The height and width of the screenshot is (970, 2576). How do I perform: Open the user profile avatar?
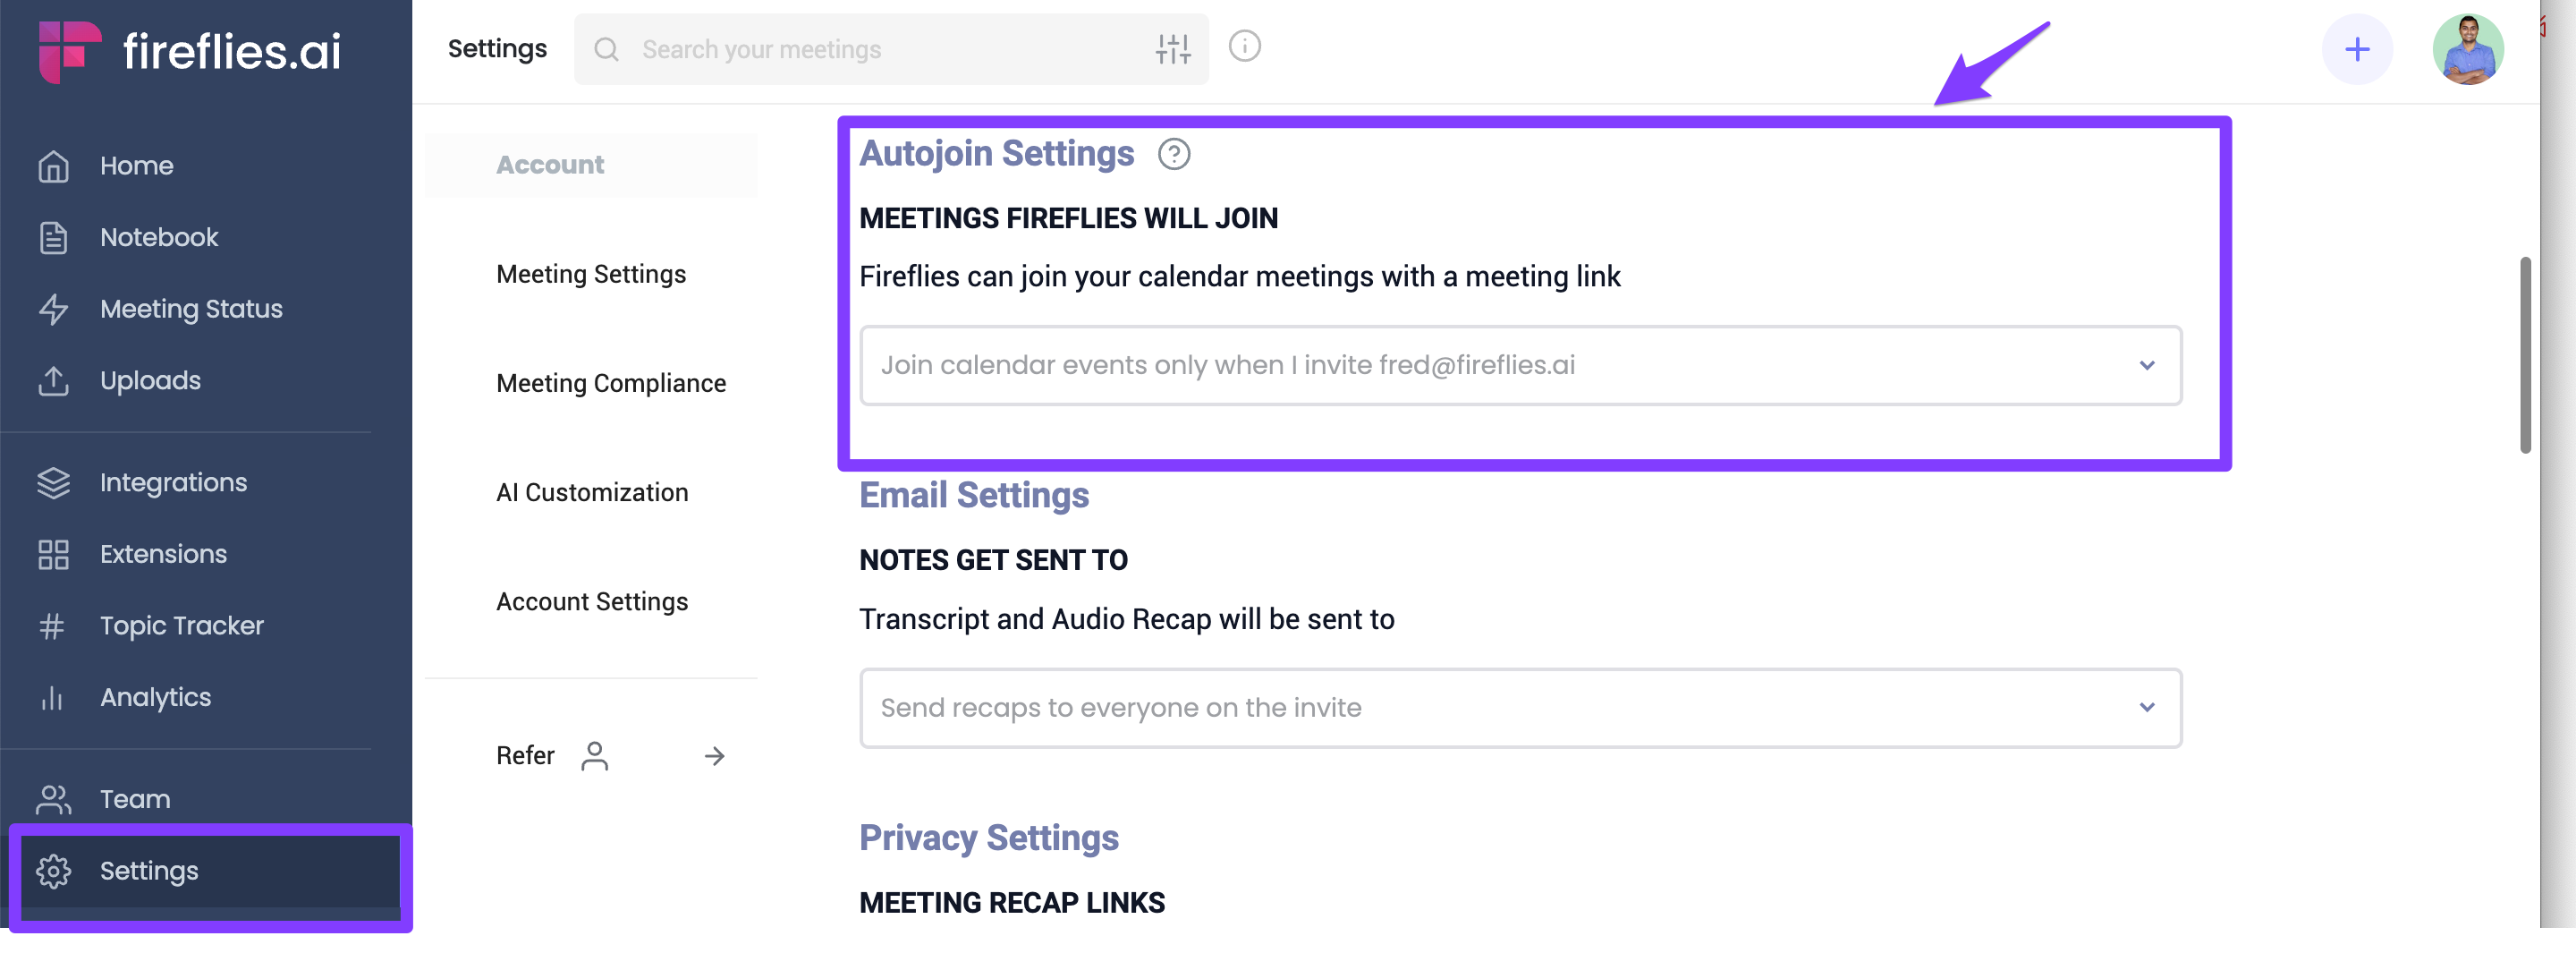click(x=2467, y=49)
